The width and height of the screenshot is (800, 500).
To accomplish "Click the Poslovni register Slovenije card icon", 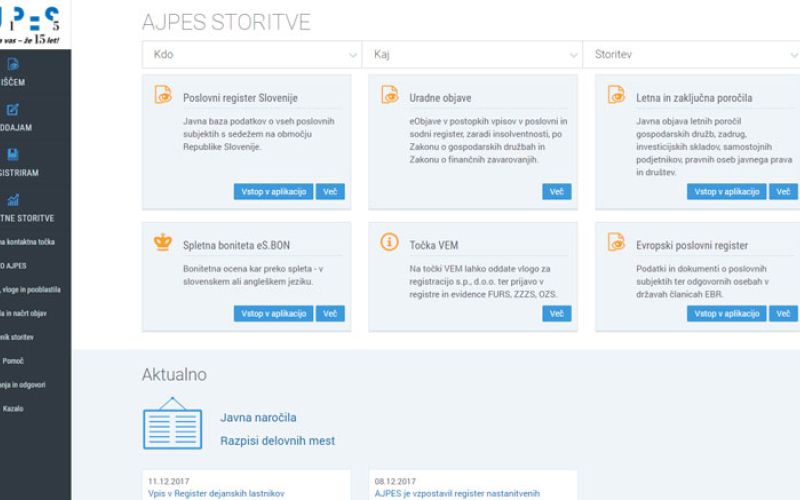I will click(x=163, y=95).
